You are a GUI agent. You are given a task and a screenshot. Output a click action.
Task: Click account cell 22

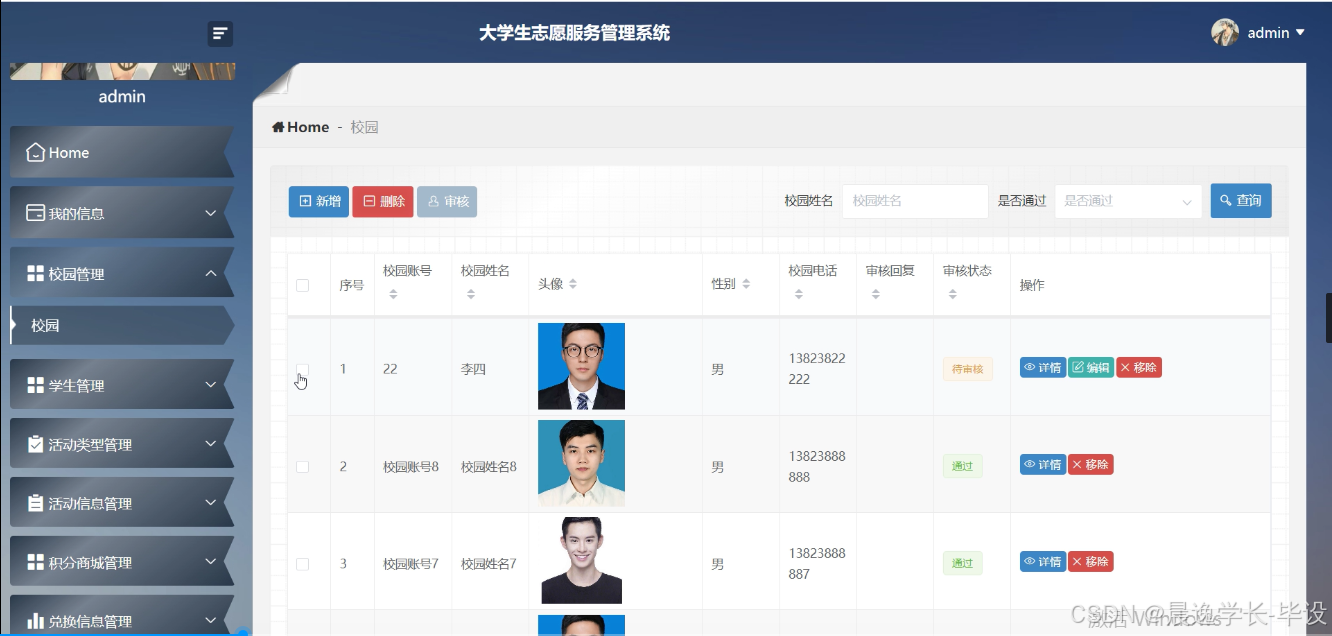[390, 369]
